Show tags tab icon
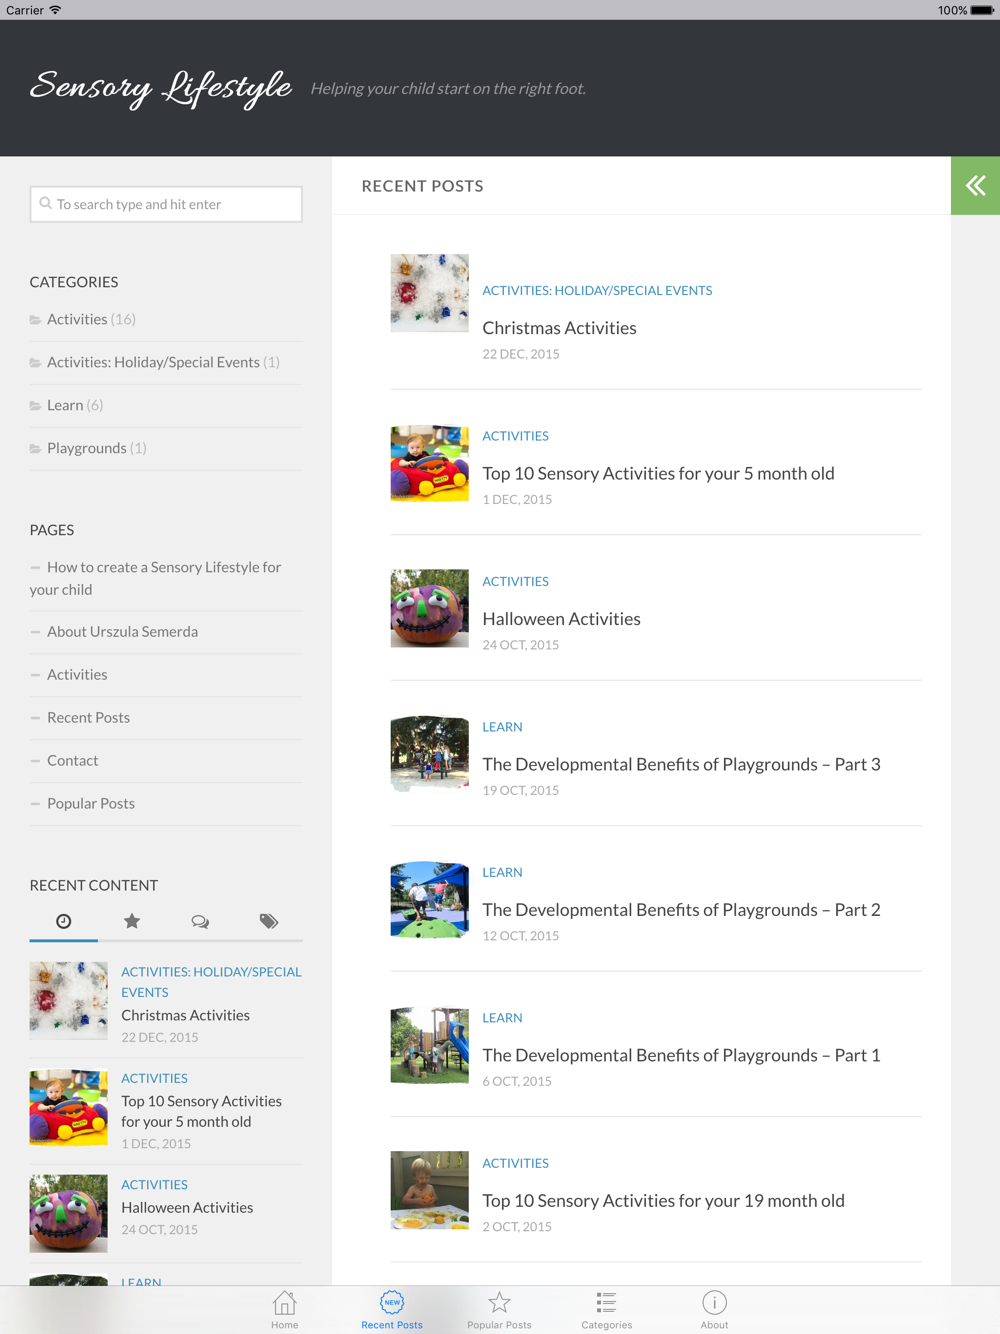Screen dimensions: 1000x1334 click(268, 921)
